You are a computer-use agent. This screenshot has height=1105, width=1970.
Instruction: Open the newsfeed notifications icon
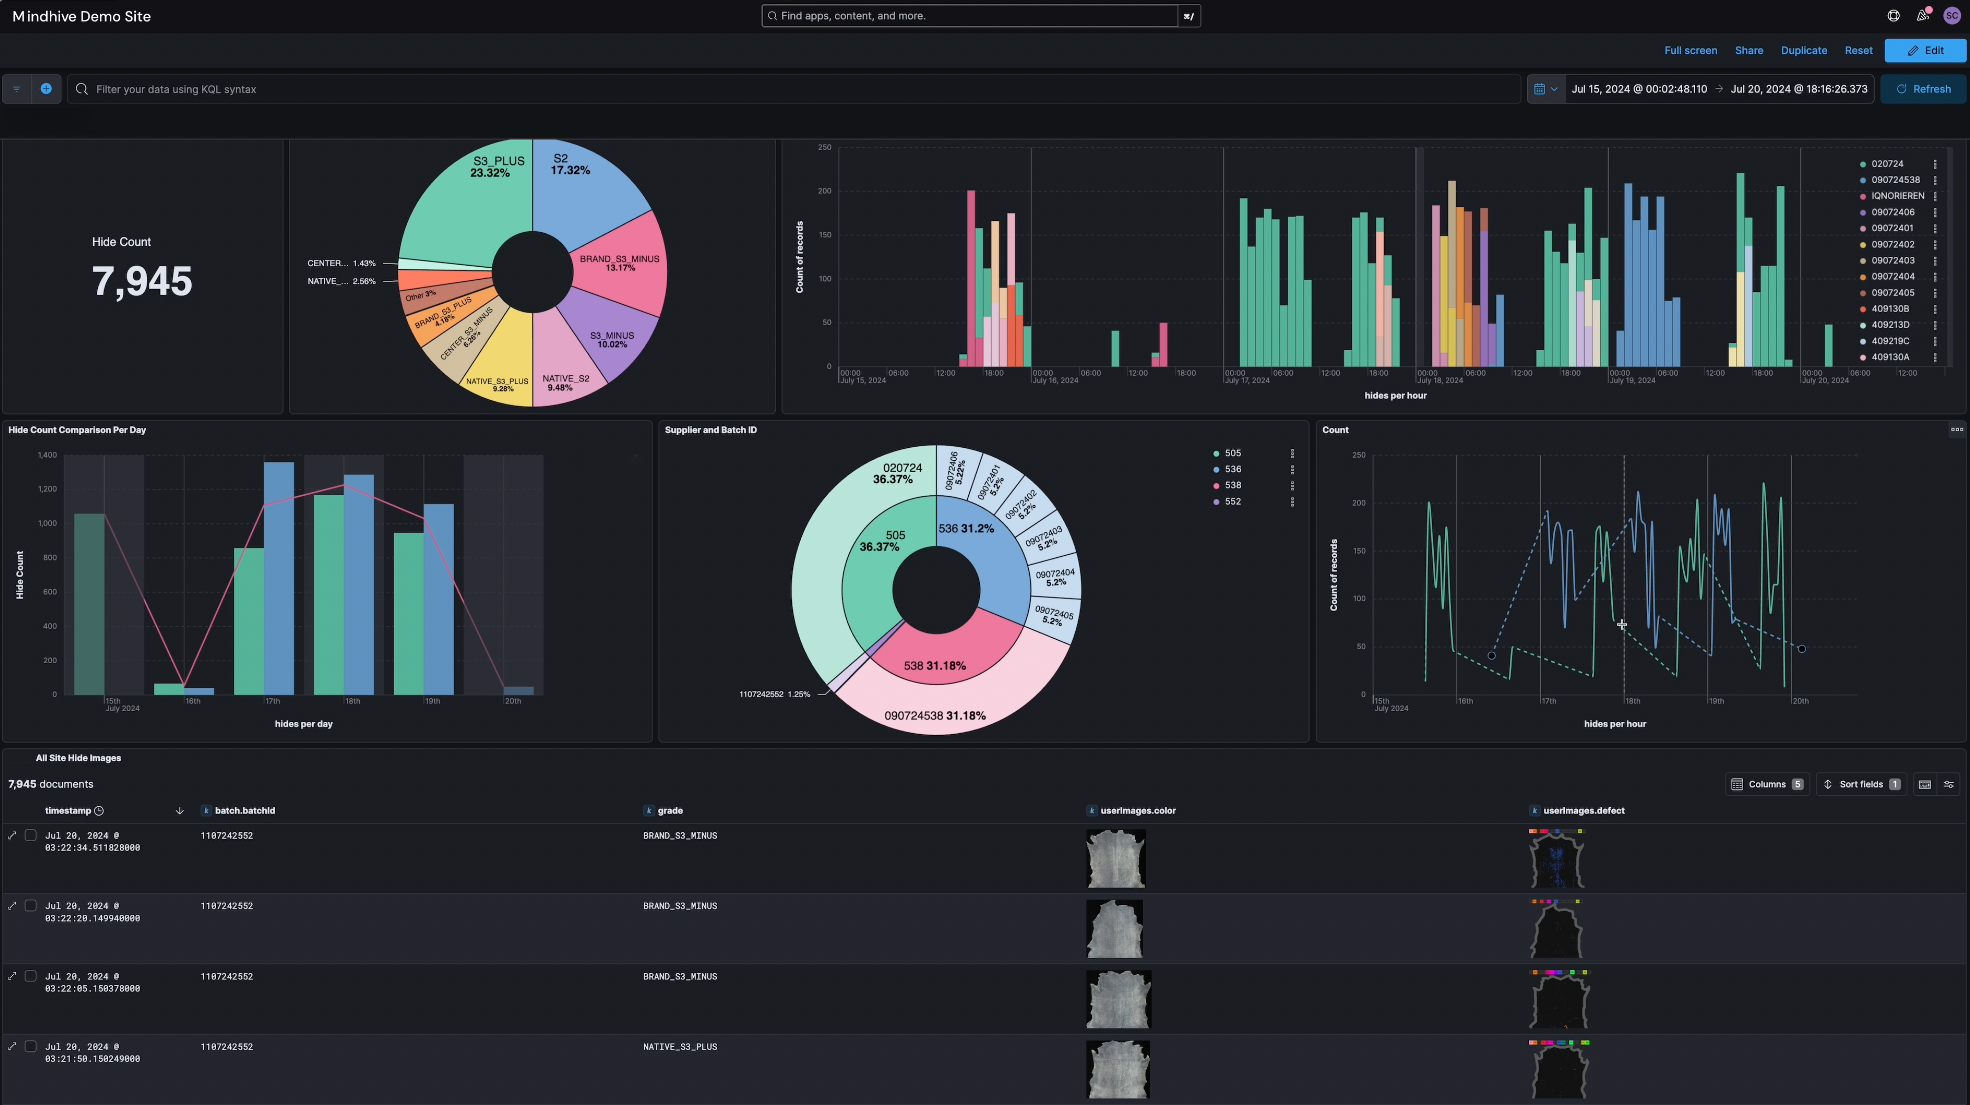[x=1922, y=16]
